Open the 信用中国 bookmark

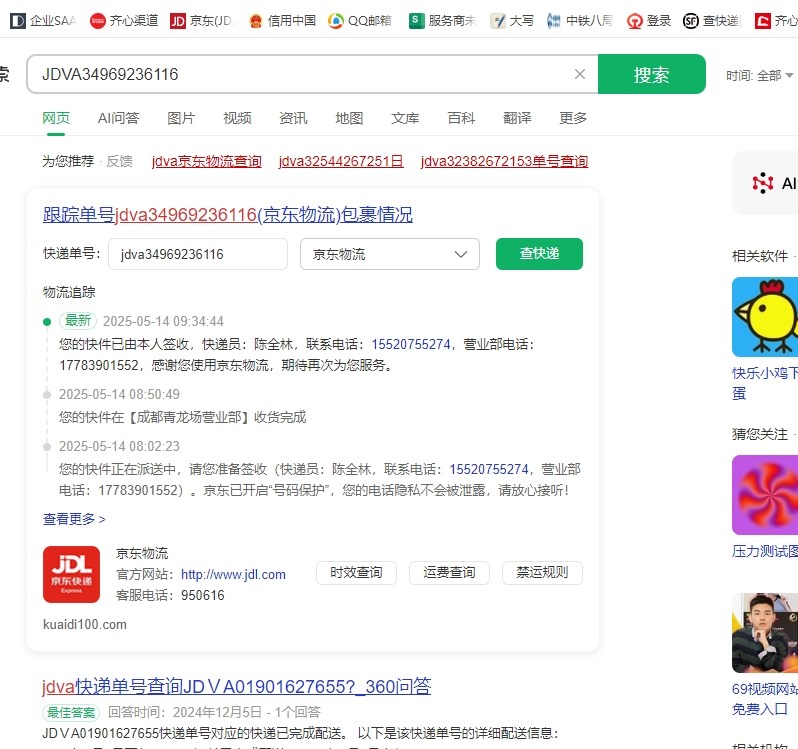(x=282, y=21)
